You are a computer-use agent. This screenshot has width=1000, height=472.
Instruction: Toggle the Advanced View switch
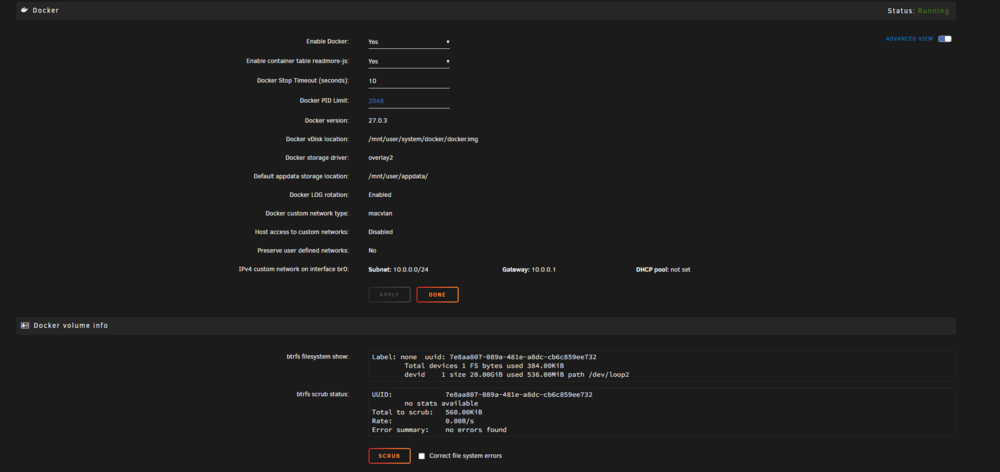(x=945, y=39)
